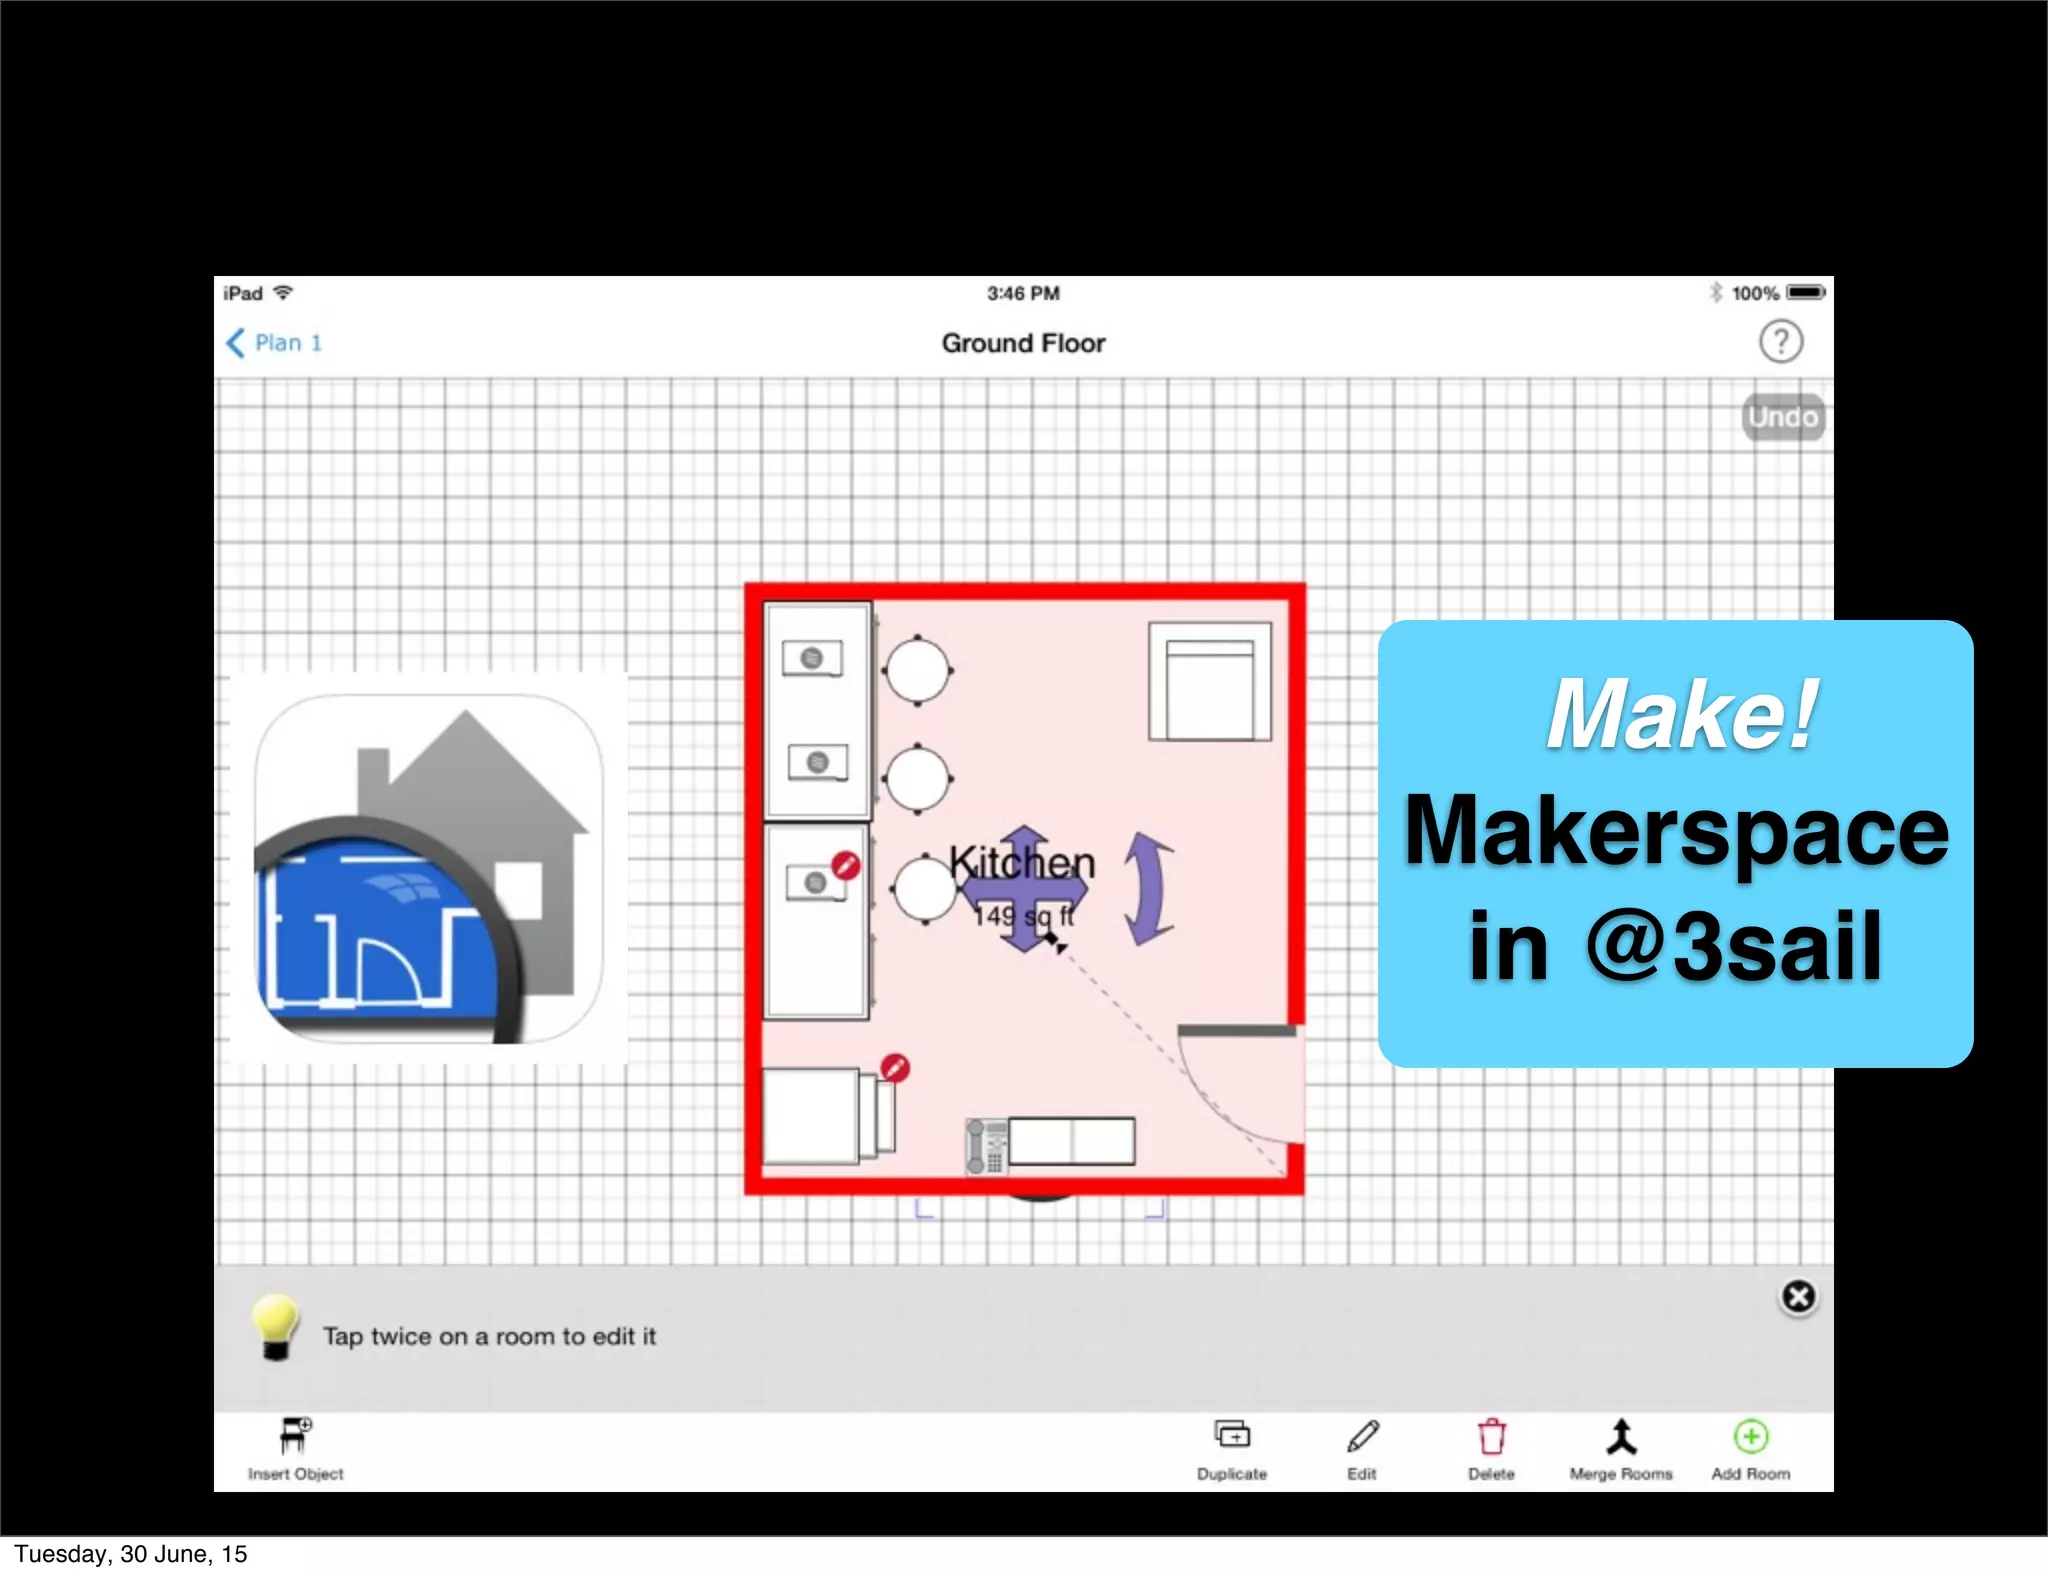Tap the battery status icon
This screenshot has height=1576, width=2048.
pyautogui.click(x=1806, y=292)
